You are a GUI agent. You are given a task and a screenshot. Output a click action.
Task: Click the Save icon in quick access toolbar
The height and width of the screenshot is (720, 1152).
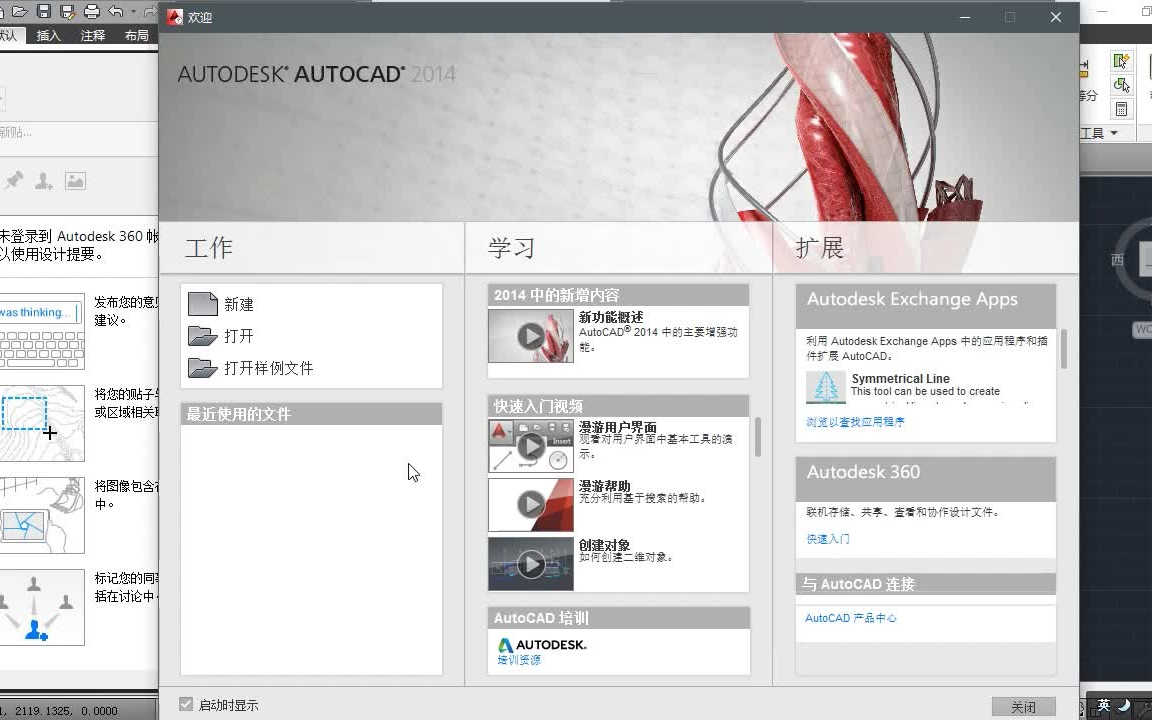tap(44, 12)
